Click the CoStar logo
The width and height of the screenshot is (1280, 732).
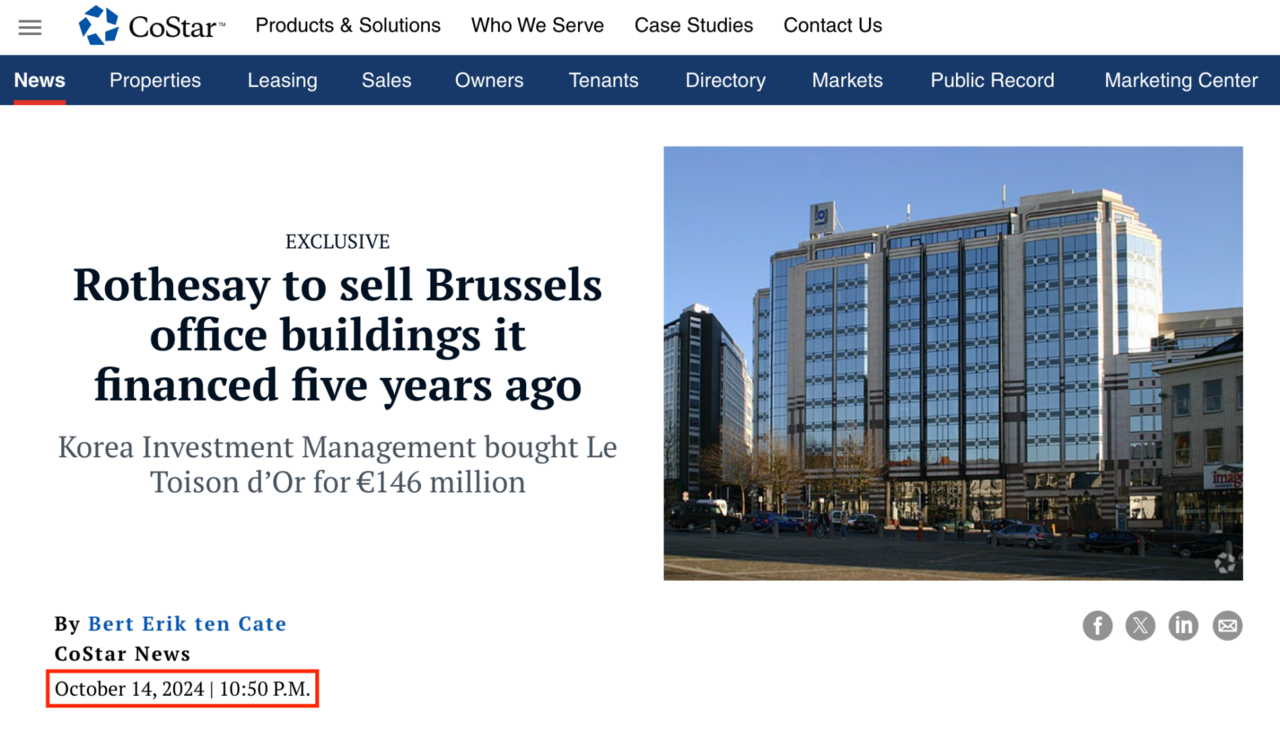point(152,26)
